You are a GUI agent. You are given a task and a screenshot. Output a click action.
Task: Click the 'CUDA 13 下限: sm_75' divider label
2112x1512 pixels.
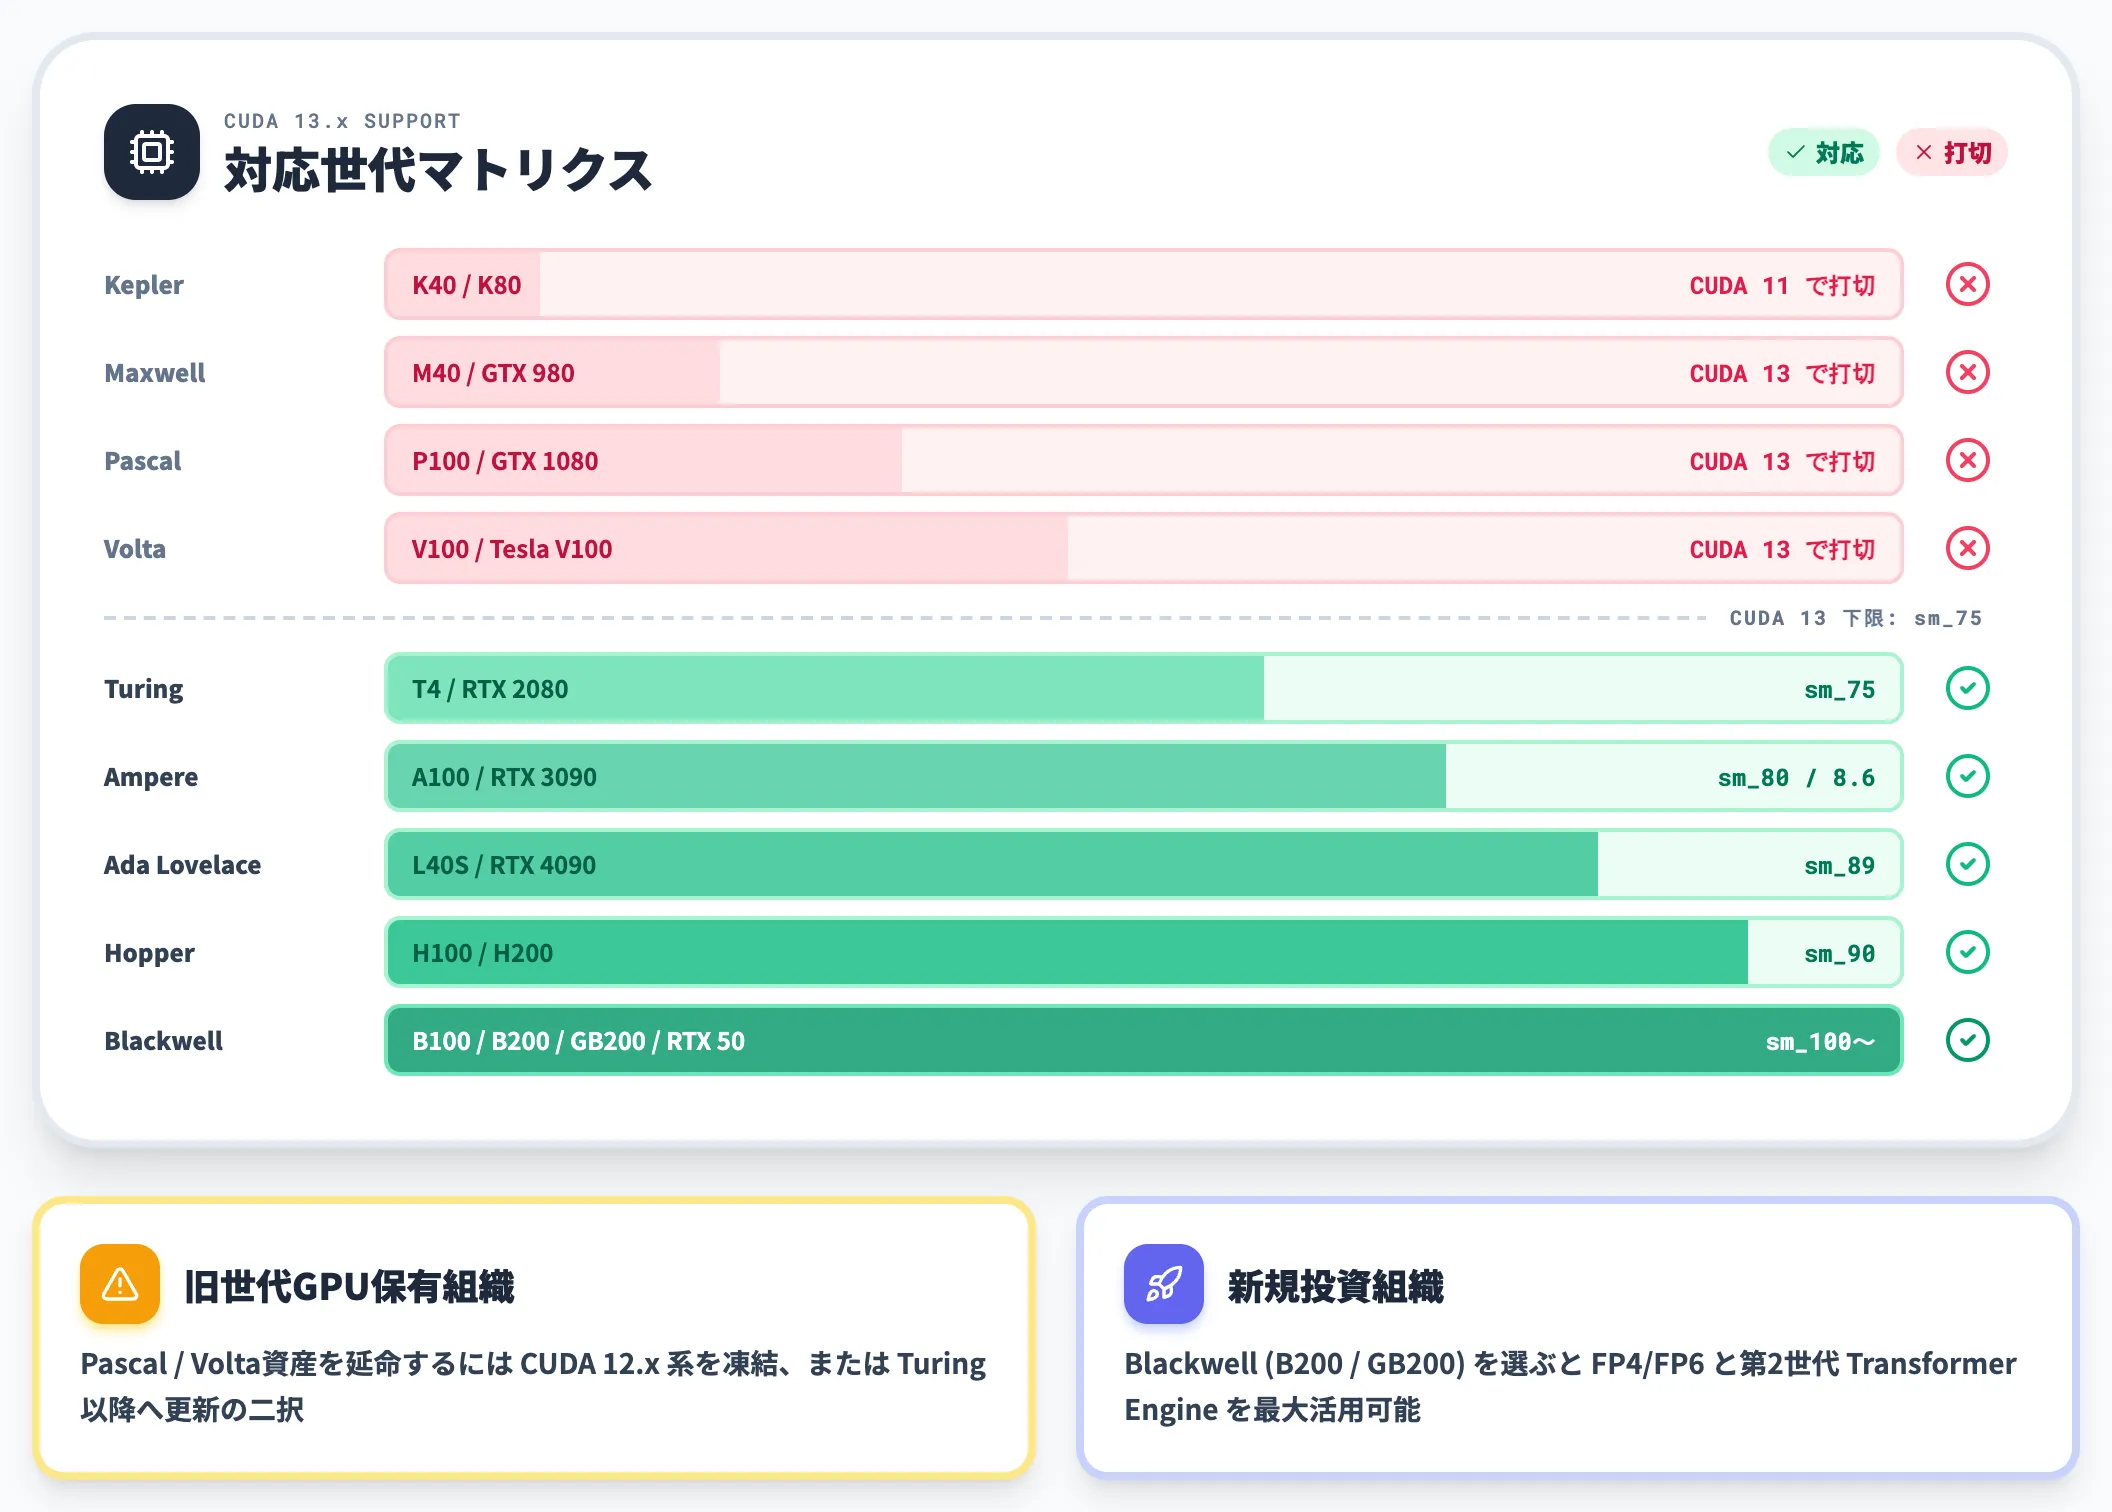1856,618
